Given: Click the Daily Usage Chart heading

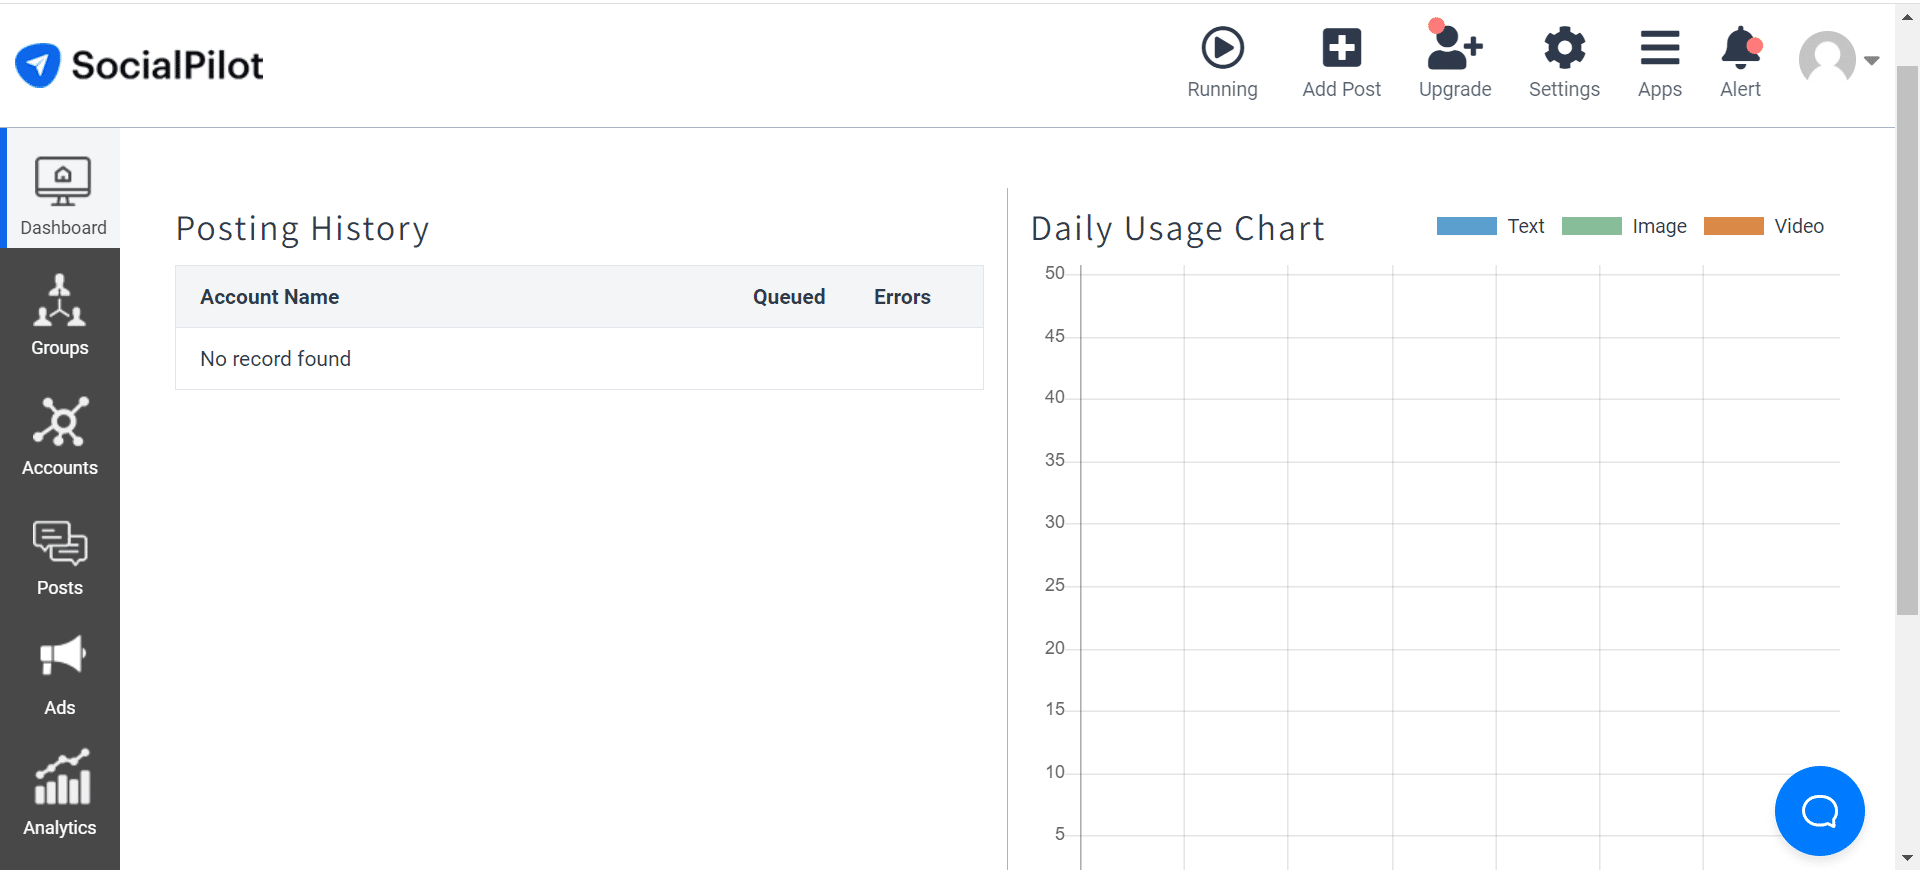Looking at the screenshot, I should tap(1177, 229).
